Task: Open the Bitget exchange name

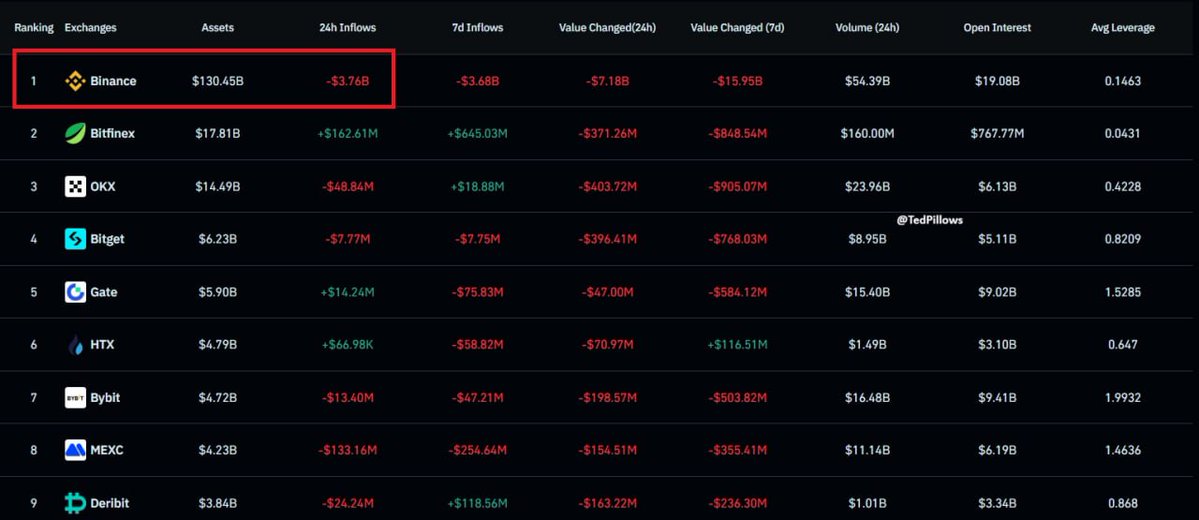Action: point(107,239)
